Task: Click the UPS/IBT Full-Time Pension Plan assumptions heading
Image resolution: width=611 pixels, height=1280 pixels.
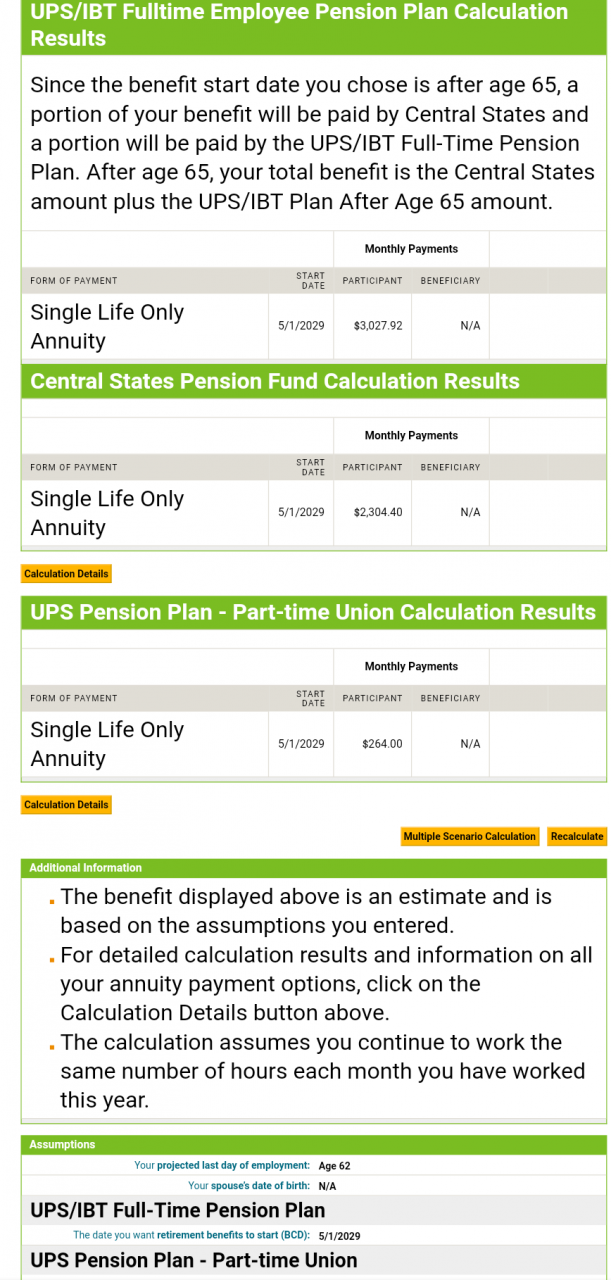Action: [178, 1210]
